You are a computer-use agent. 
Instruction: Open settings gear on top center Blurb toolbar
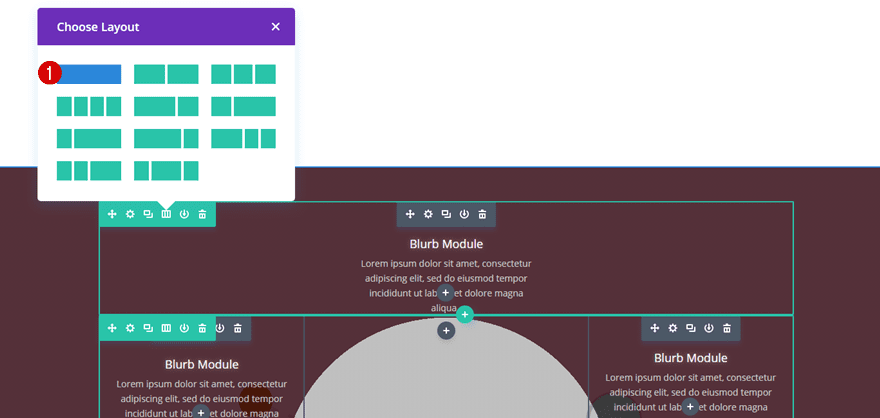(428, 214)
